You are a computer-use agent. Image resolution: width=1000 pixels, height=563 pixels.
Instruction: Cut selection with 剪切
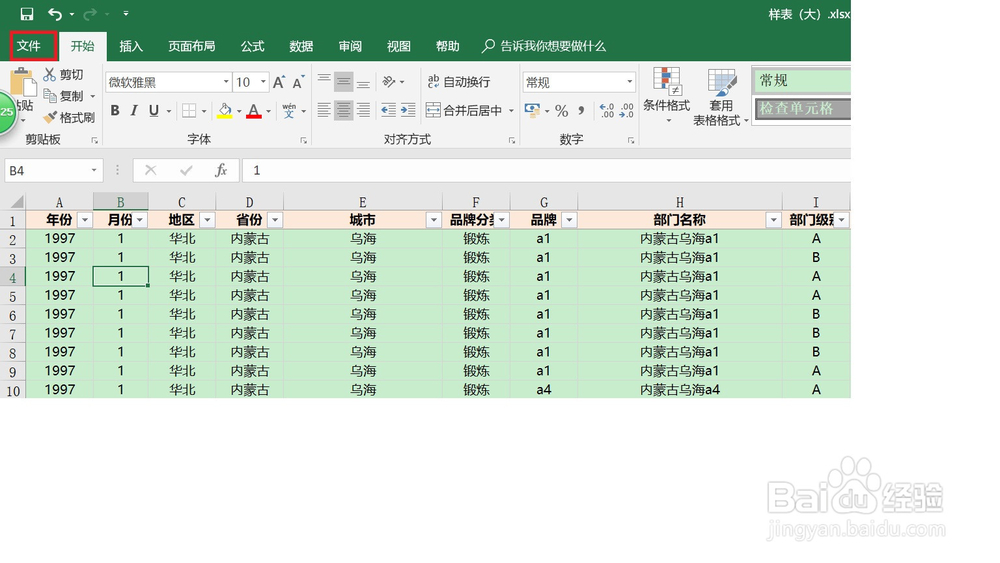click(64, 75)
